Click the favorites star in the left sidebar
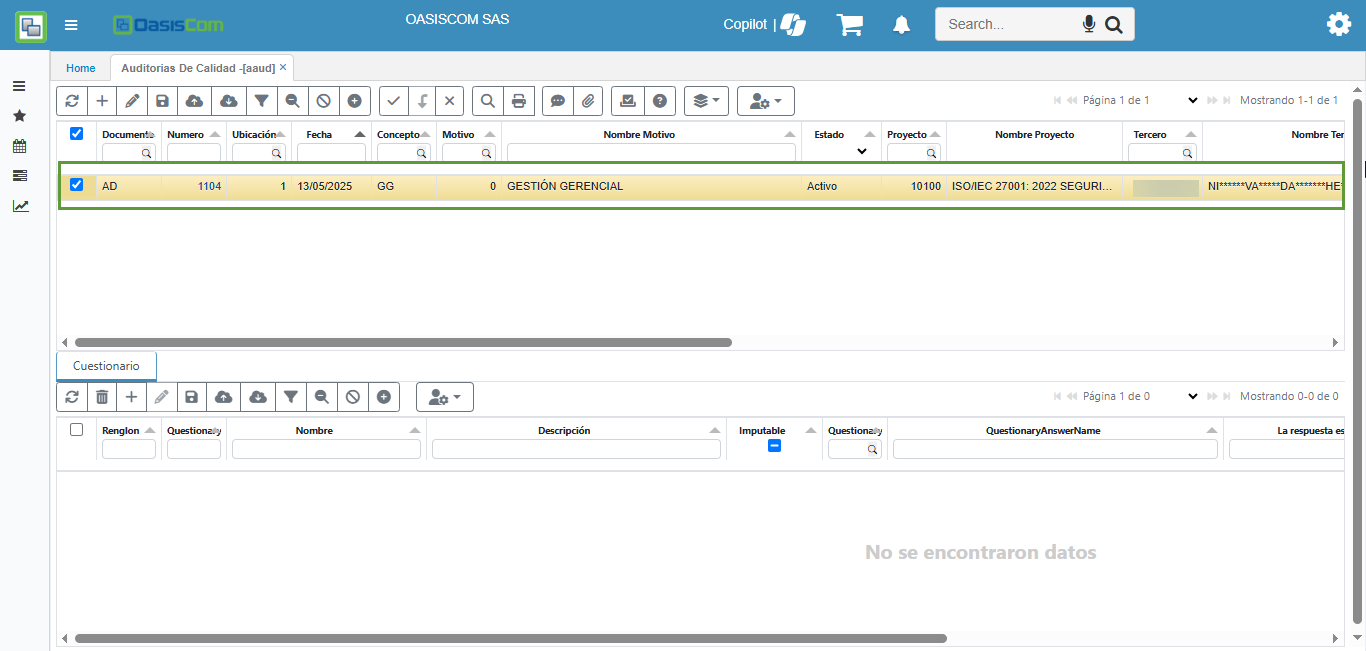The image size is (1366, 651). pyautogui.click(x=19, y=116)
